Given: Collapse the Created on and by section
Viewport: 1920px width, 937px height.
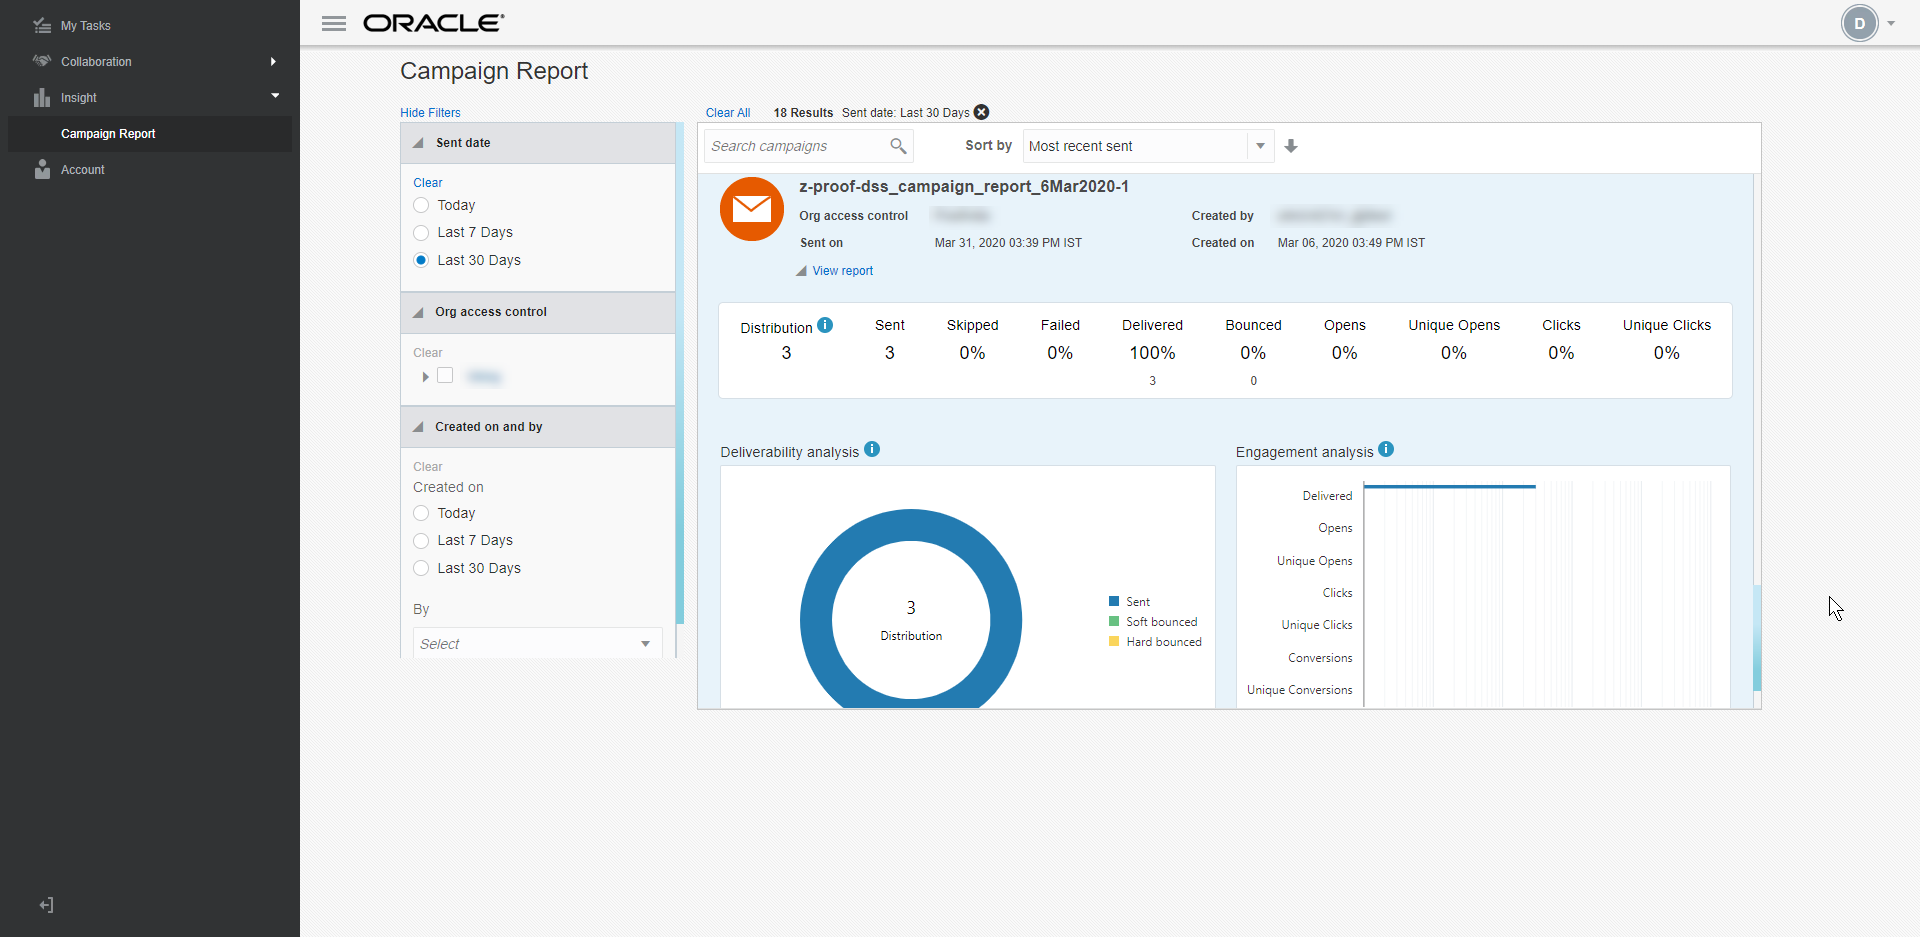Looking at the screenshot, I should pyautogui.click(x=419, y=426).
